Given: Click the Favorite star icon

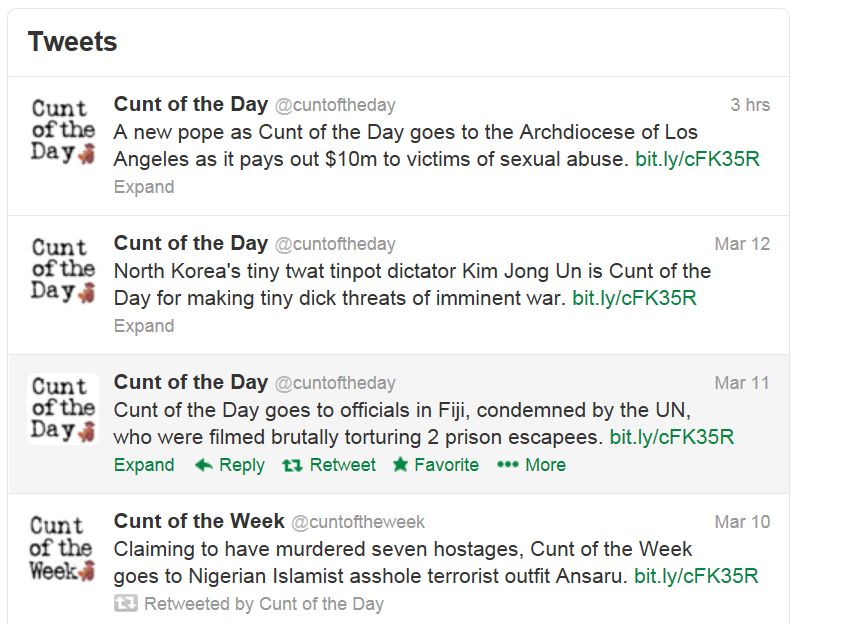Looking at the screenshot, I should pos(401,465).
